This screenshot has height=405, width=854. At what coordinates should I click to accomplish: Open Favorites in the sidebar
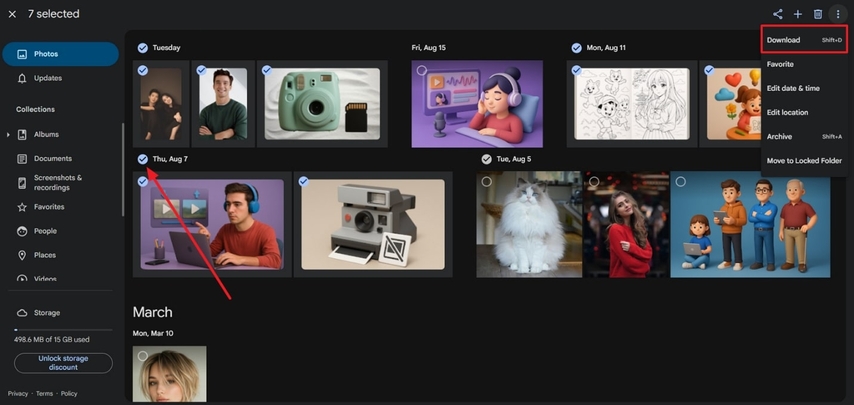point(48,207)
